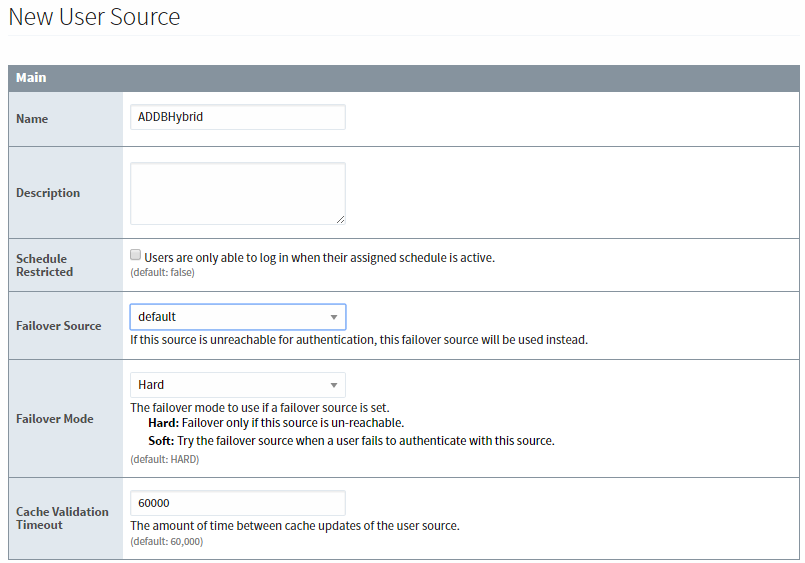Click the Description label
This screenshot has width=805, height=563.
point(48,193)
